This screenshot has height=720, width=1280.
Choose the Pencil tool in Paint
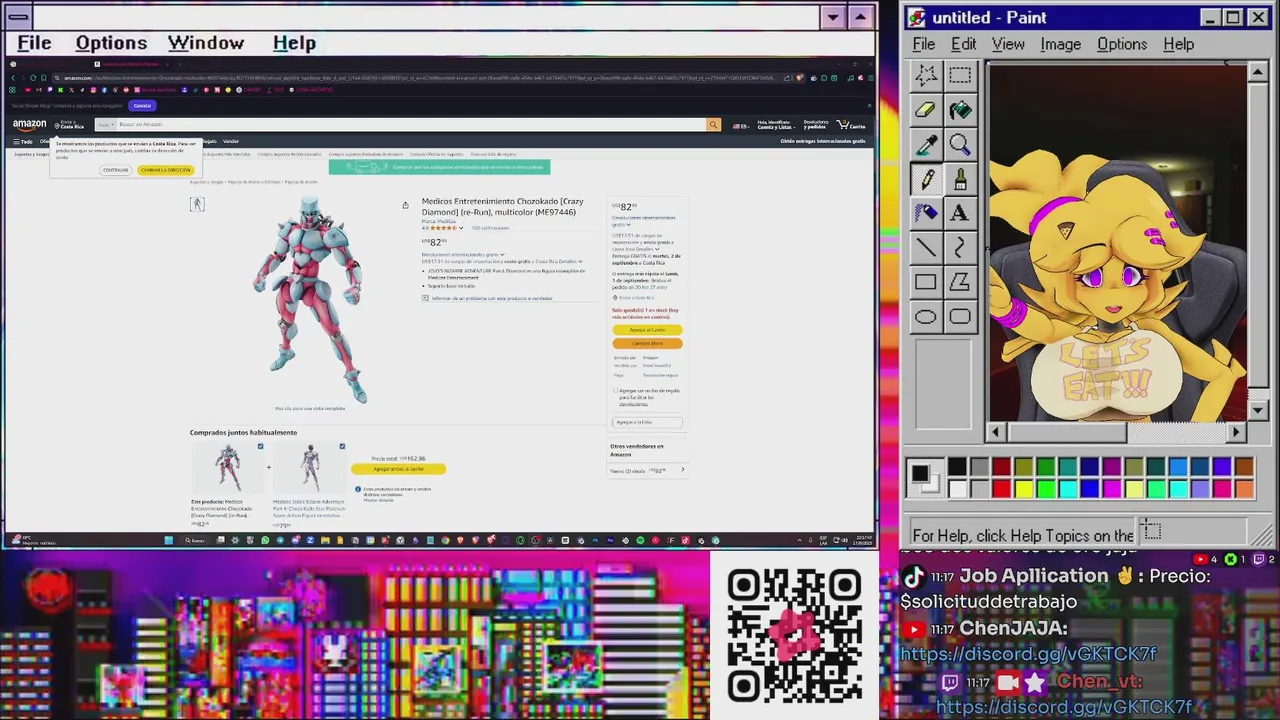(926, 179)
